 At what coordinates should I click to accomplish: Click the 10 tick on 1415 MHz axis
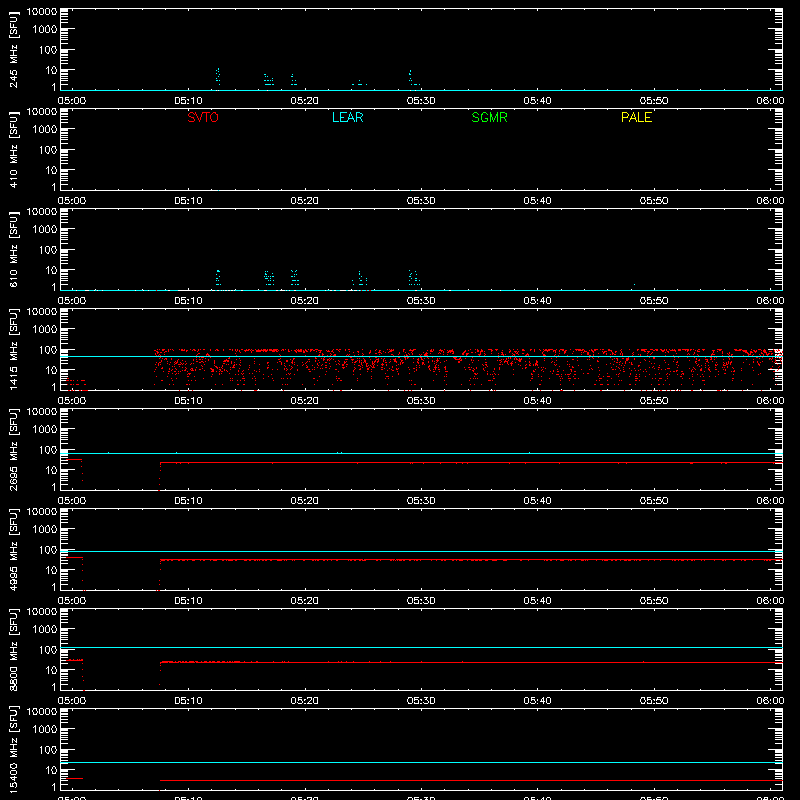[51, 370]
